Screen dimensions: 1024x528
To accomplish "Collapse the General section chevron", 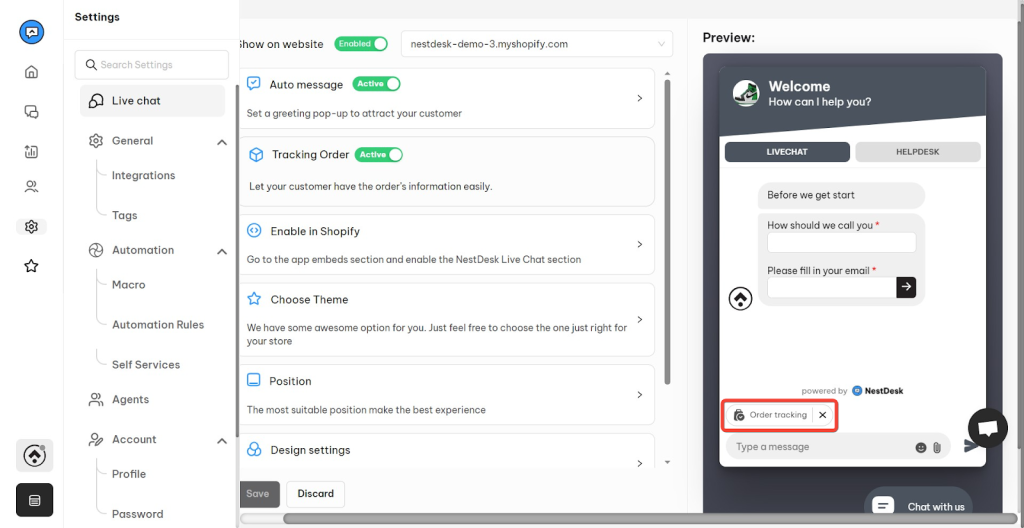I will pyautogui.click(x=222, y=142).
